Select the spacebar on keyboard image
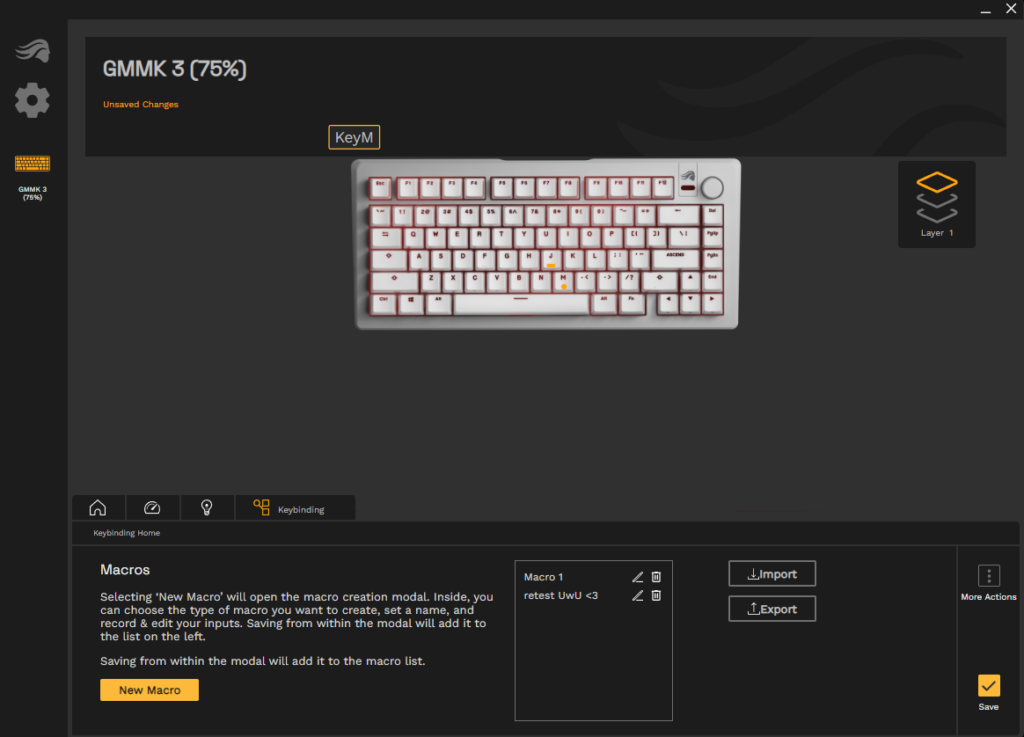 tap(520, 304)
